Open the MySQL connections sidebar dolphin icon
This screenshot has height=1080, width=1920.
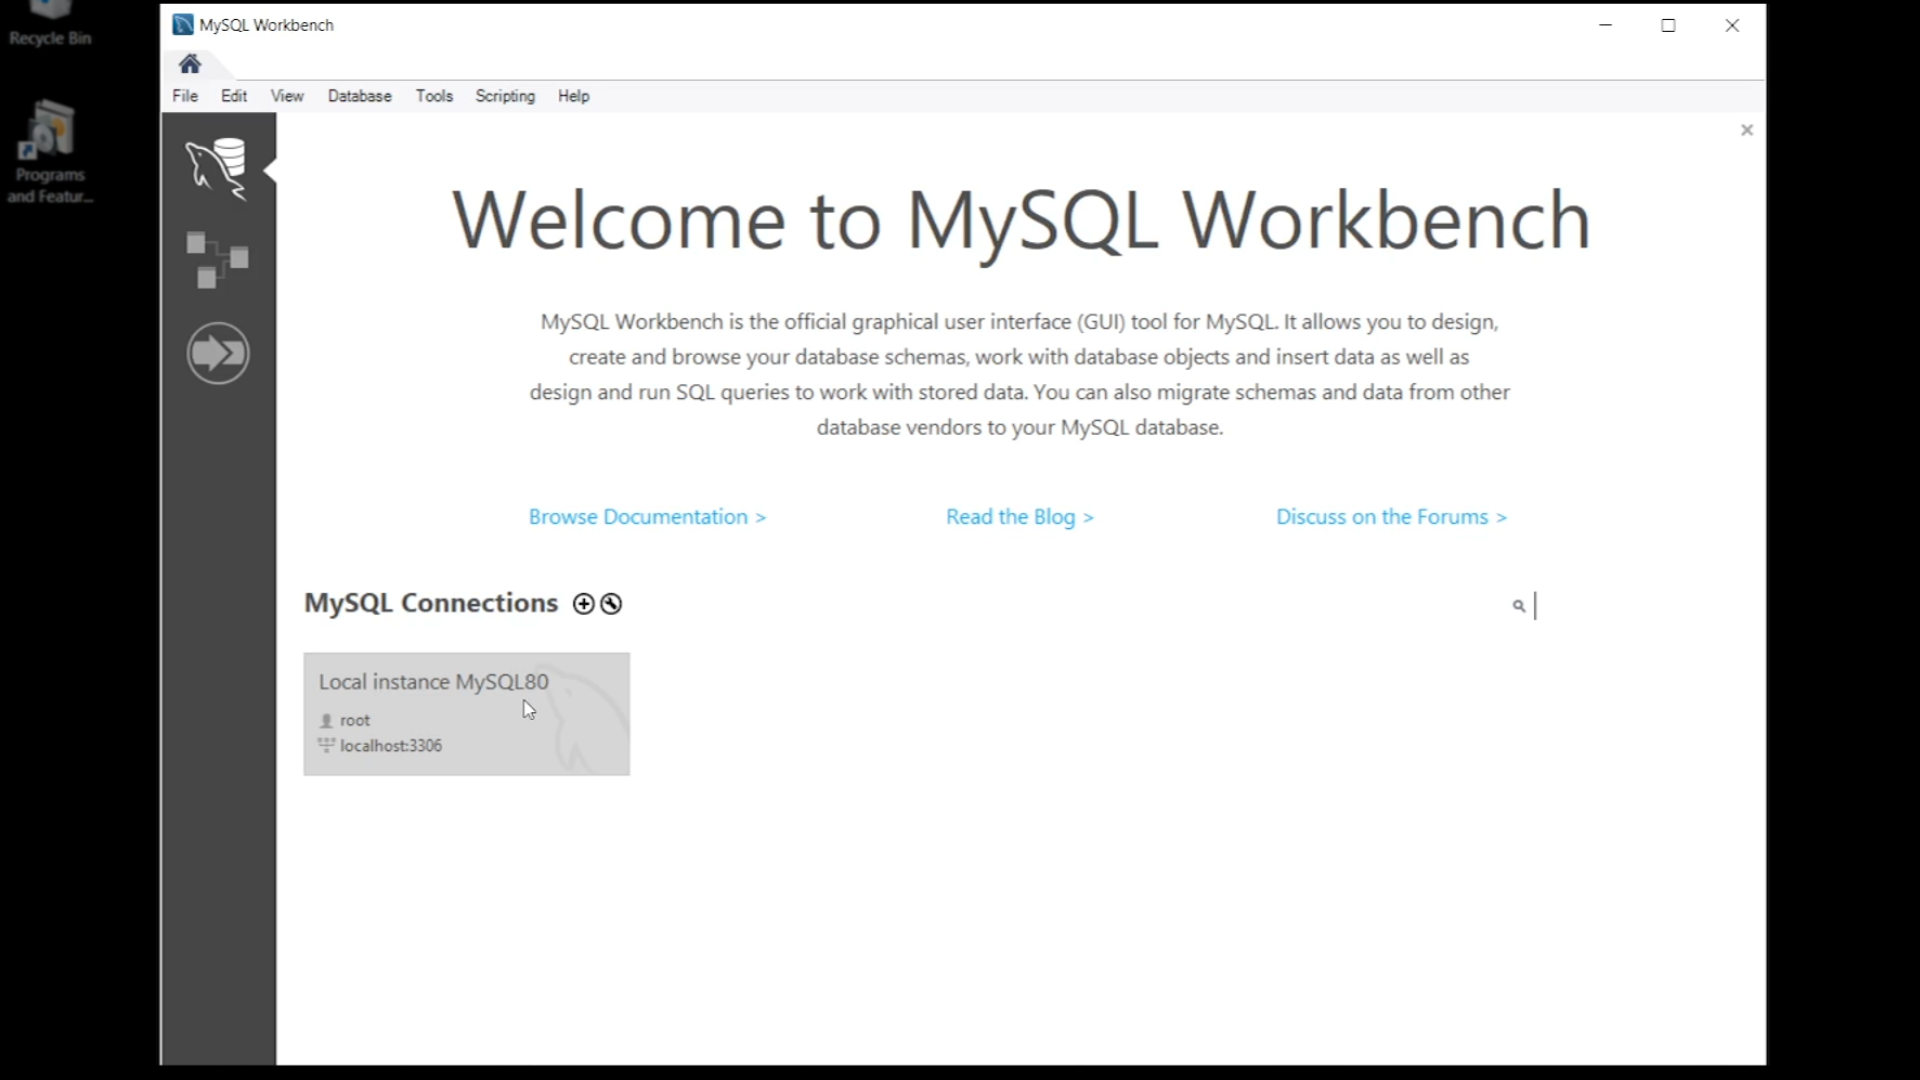[x=217, y=168]
